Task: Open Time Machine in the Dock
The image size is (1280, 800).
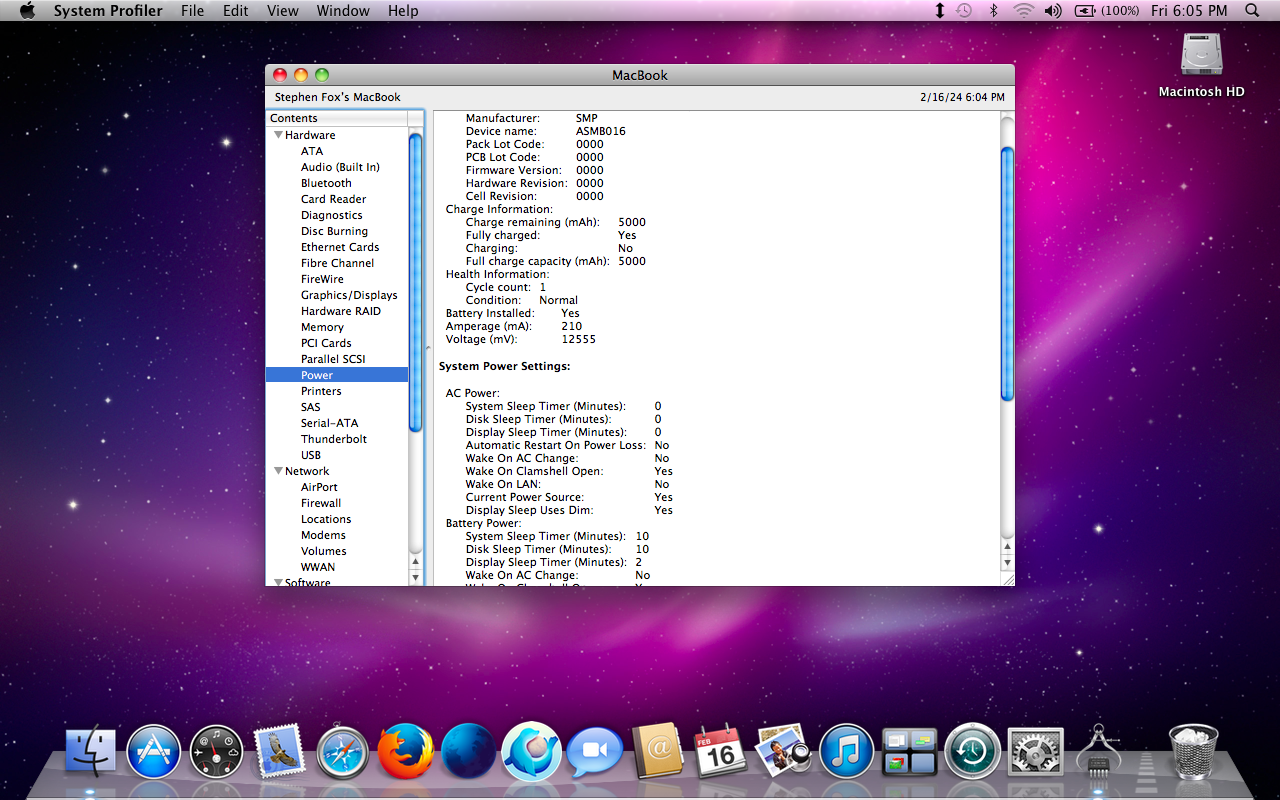Action: point(972,752)
